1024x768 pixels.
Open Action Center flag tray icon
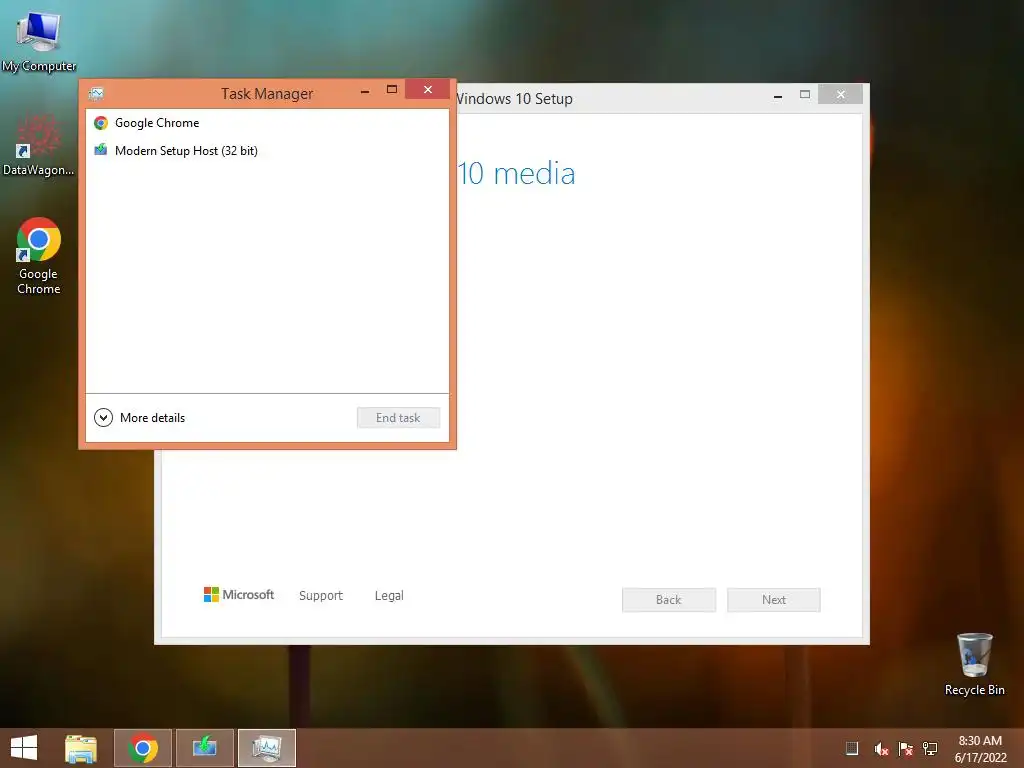click(905, 748)
